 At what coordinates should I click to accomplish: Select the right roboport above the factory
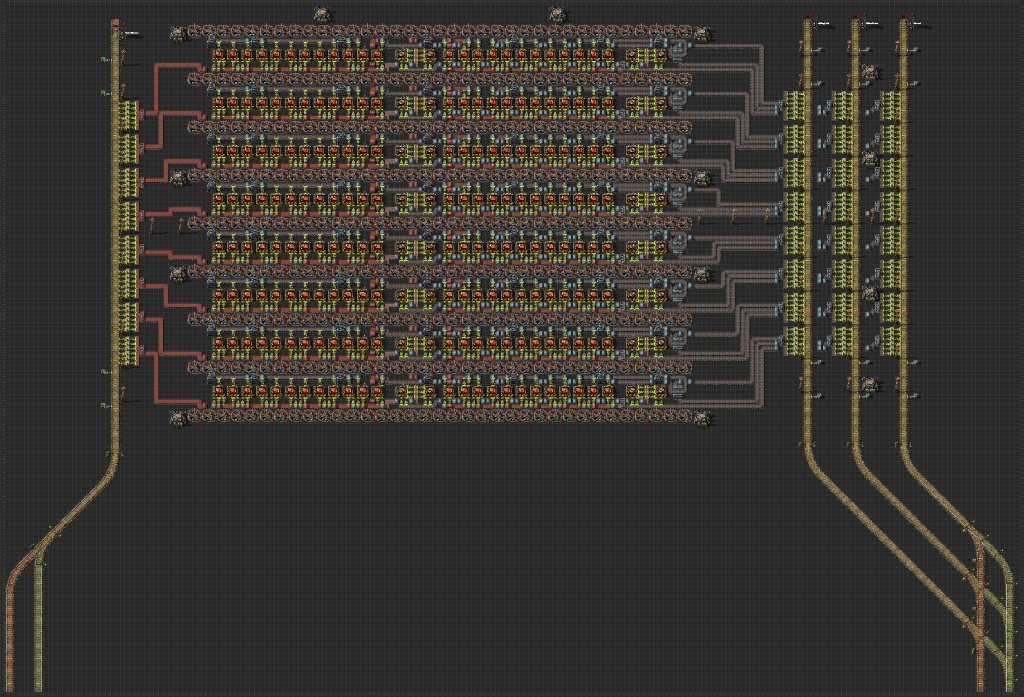pyautogui.click(x=557, y=14)
